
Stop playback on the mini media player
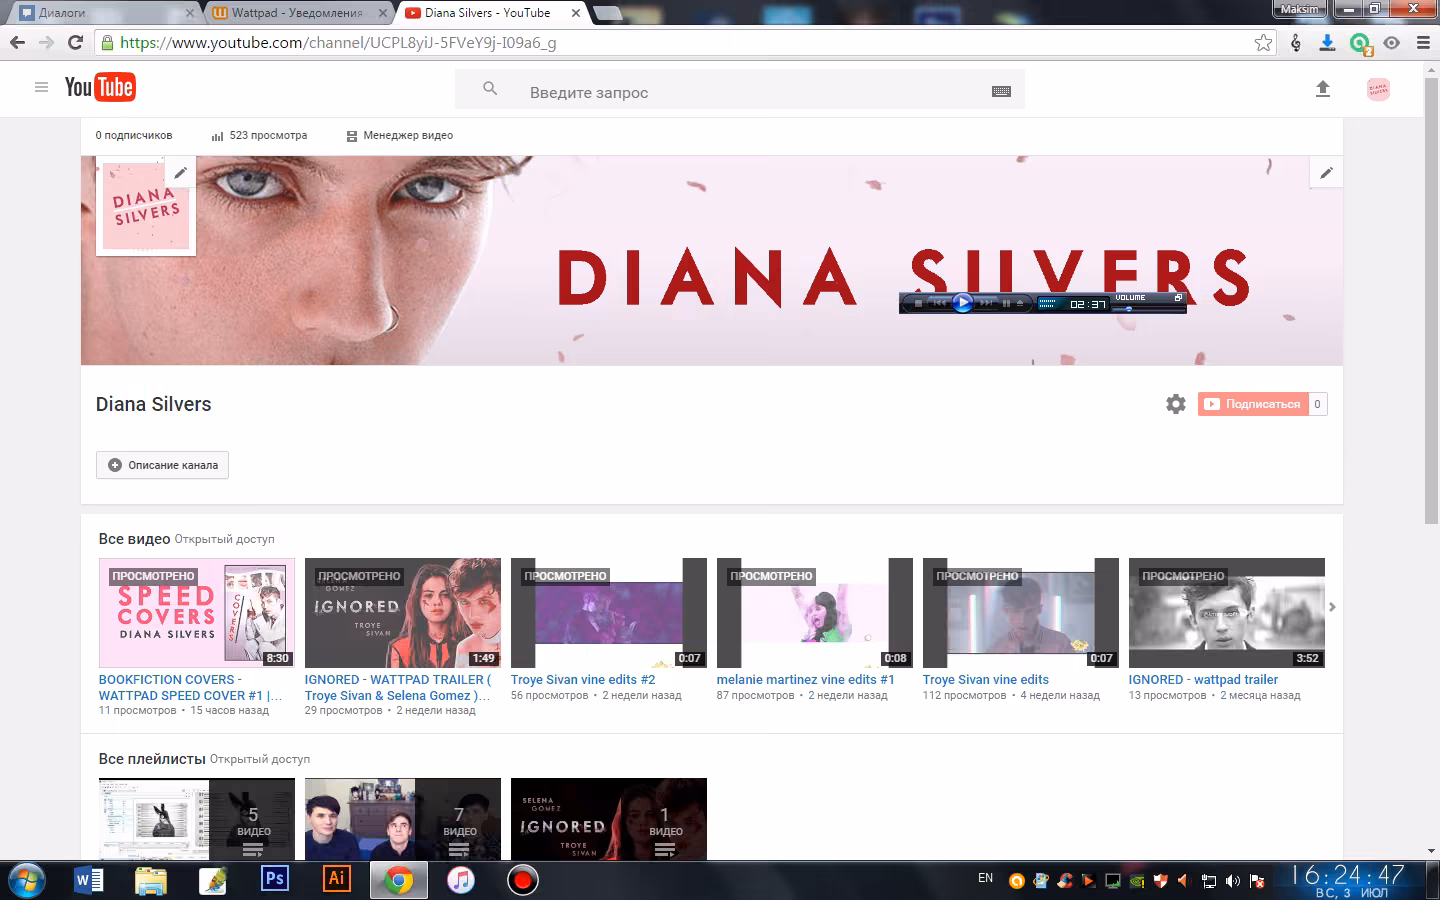[918, 303]
